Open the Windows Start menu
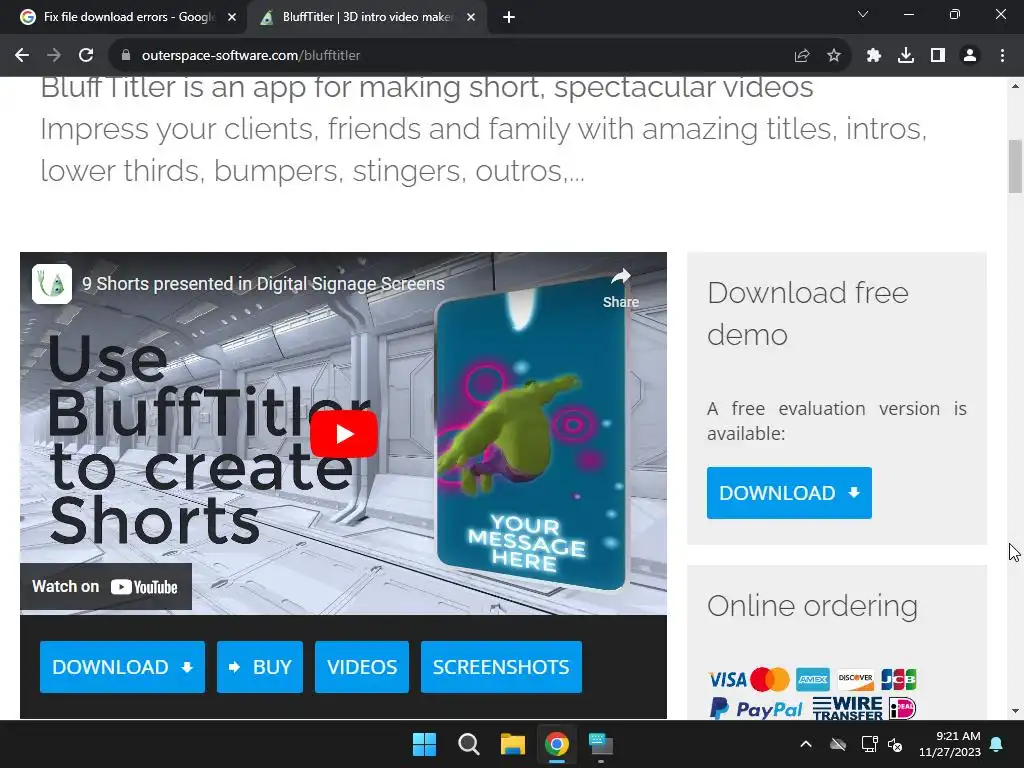Image resolution: width=1024 pixels, height=768 pixels. [x=424, y=744]
